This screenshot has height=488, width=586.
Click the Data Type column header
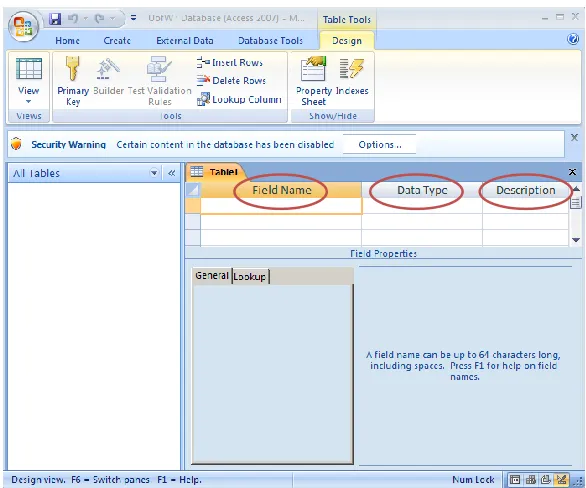(x=422, y=190)
